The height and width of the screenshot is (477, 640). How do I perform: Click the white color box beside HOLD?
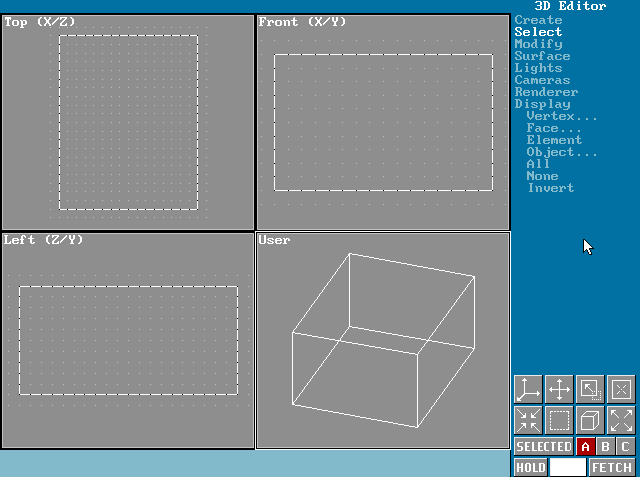coord(568,467)
